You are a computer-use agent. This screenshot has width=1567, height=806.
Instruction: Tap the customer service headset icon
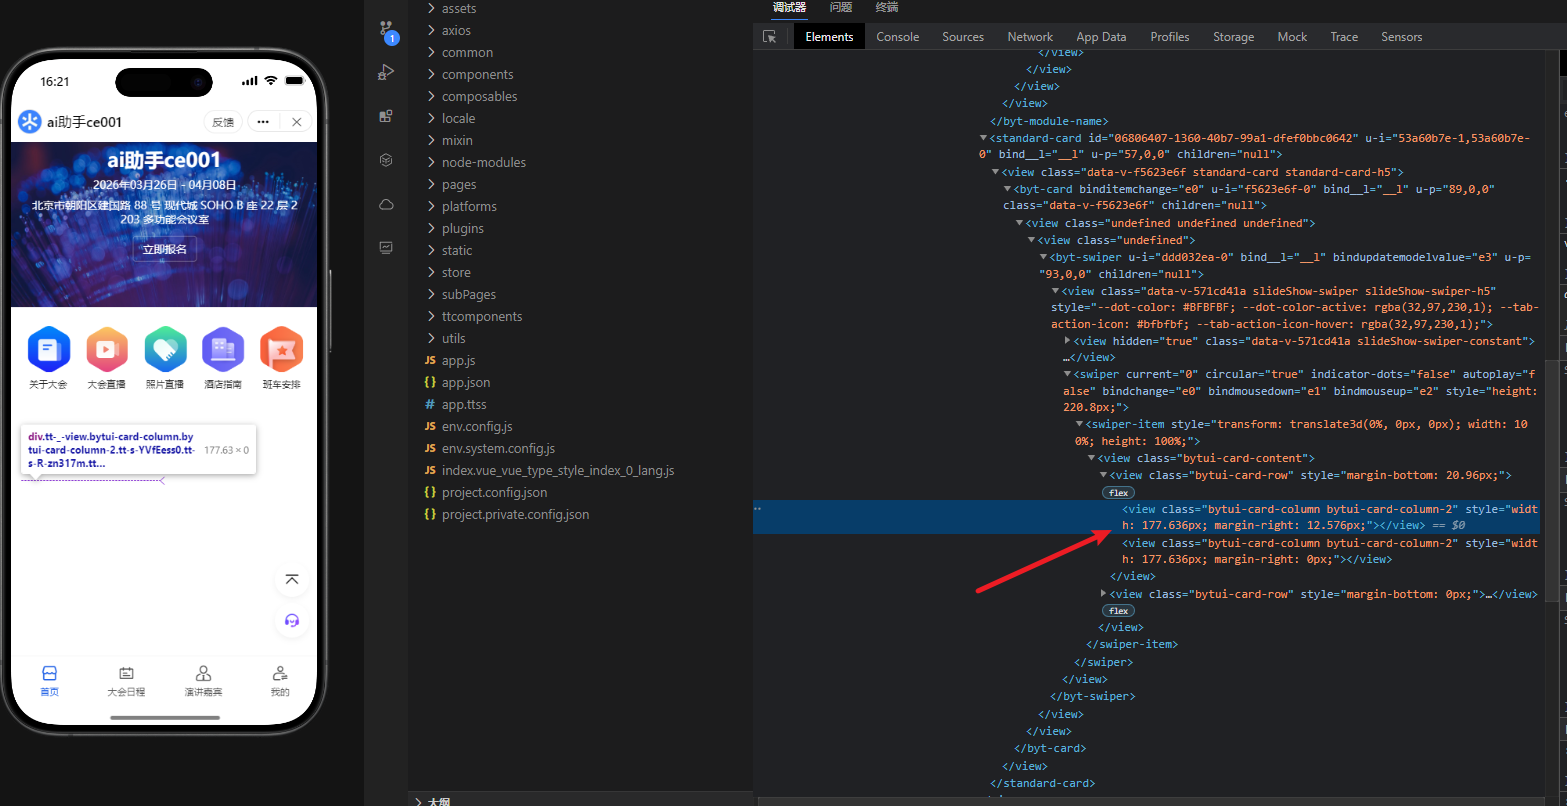pos(292,620)
